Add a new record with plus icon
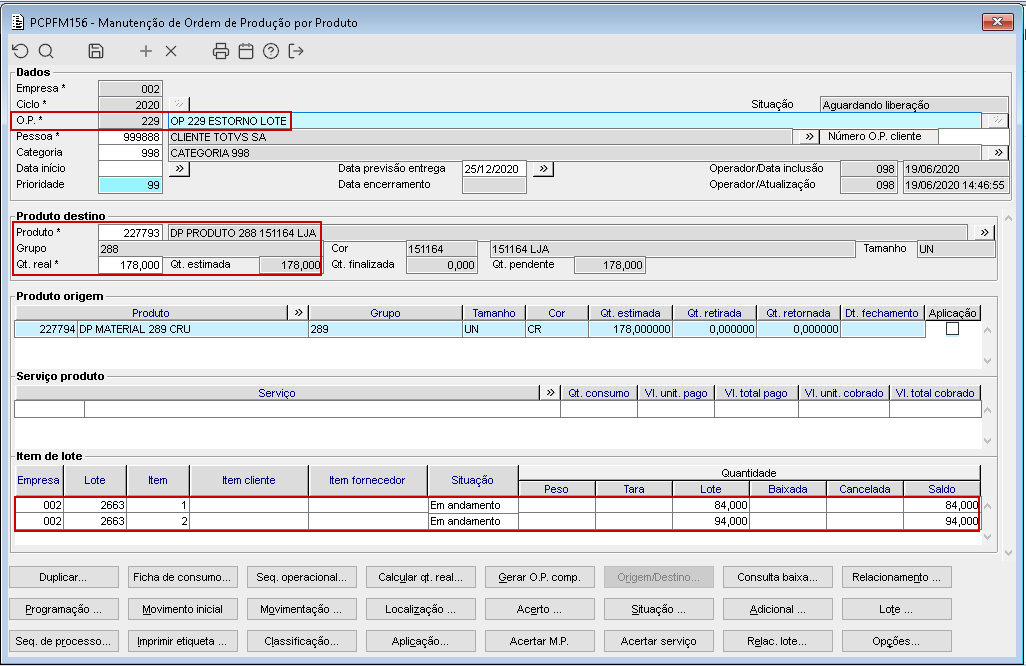This screenshot has width=1026, height=666. [x=146, y=51]
